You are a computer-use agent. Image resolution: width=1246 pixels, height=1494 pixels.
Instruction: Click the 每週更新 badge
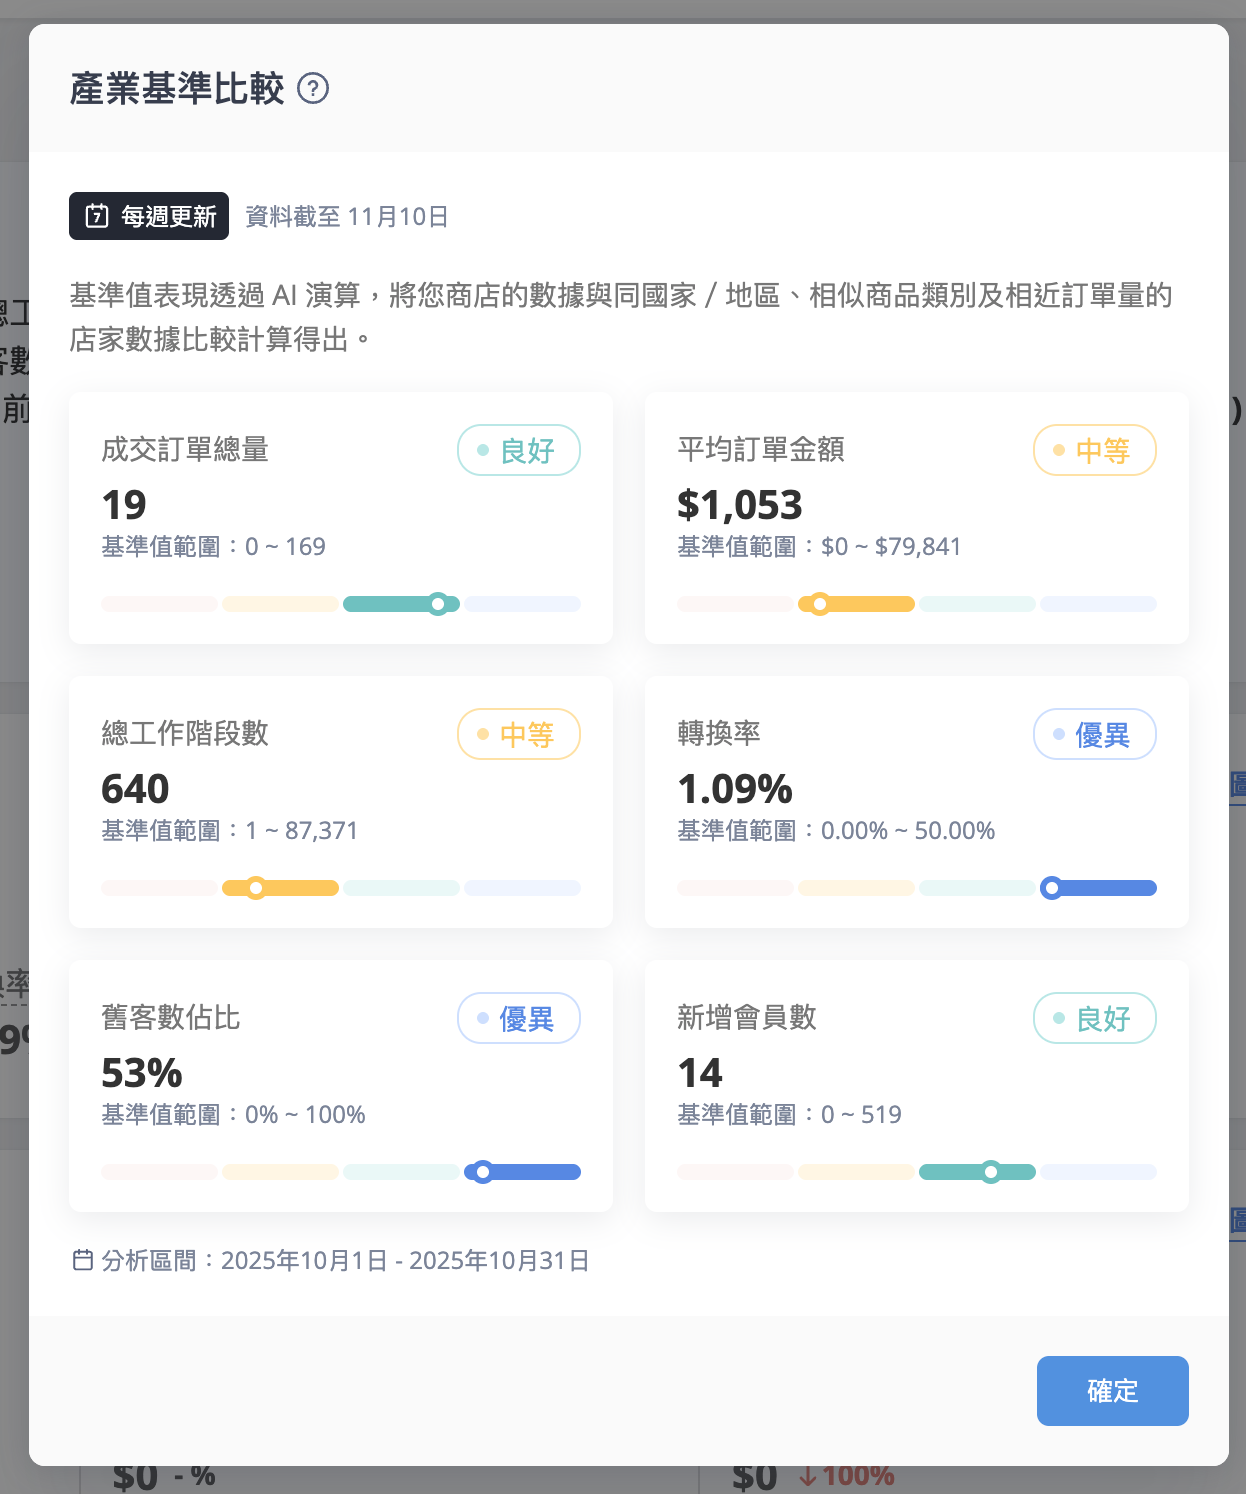pos(149,216)
